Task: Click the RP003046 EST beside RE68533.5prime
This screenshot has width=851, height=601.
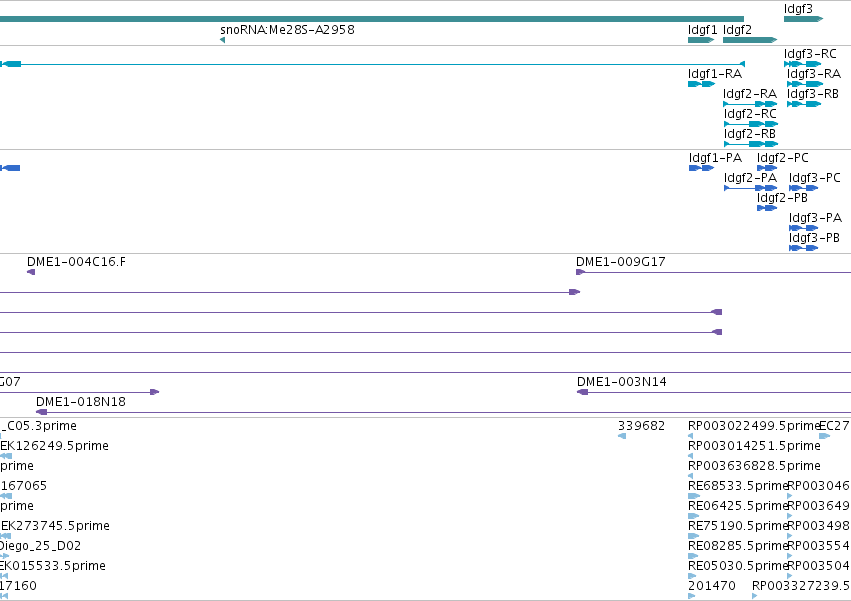Action: pos(790,496)
